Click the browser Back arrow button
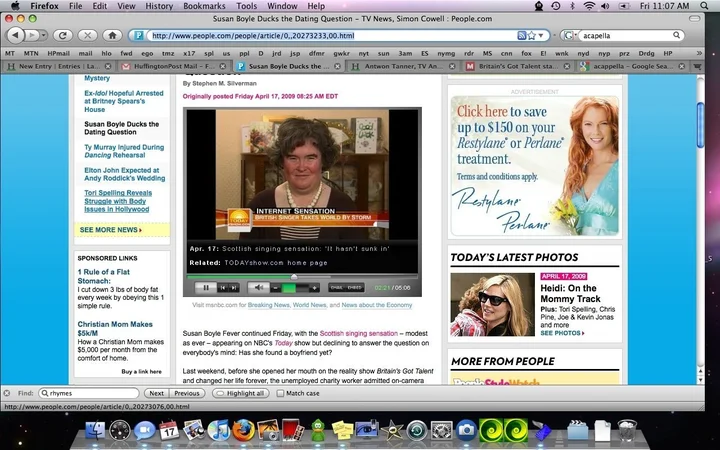This screenshot has height=450, width=720. [15, 35]
